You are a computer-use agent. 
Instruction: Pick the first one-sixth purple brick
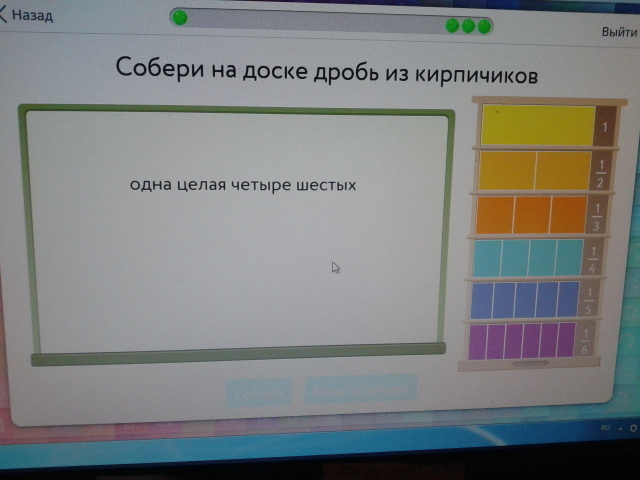[477, 342]
